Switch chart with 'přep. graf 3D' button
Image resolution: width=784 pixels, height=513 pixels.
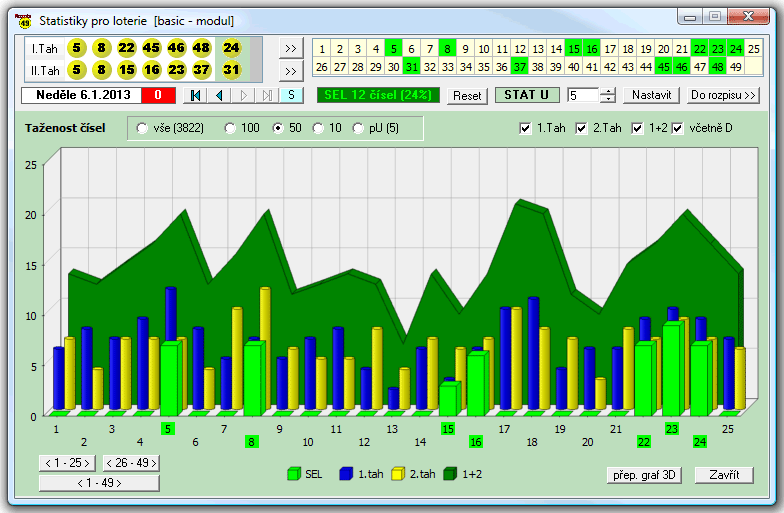[645, 475]
